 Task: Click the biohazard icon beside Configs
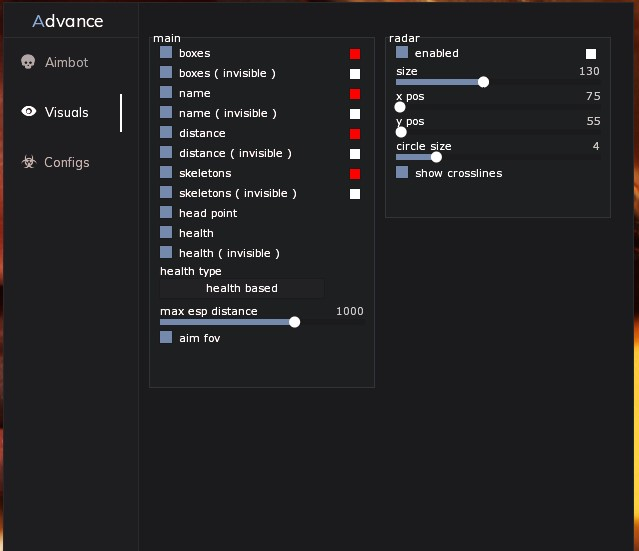tap(28, 162)
